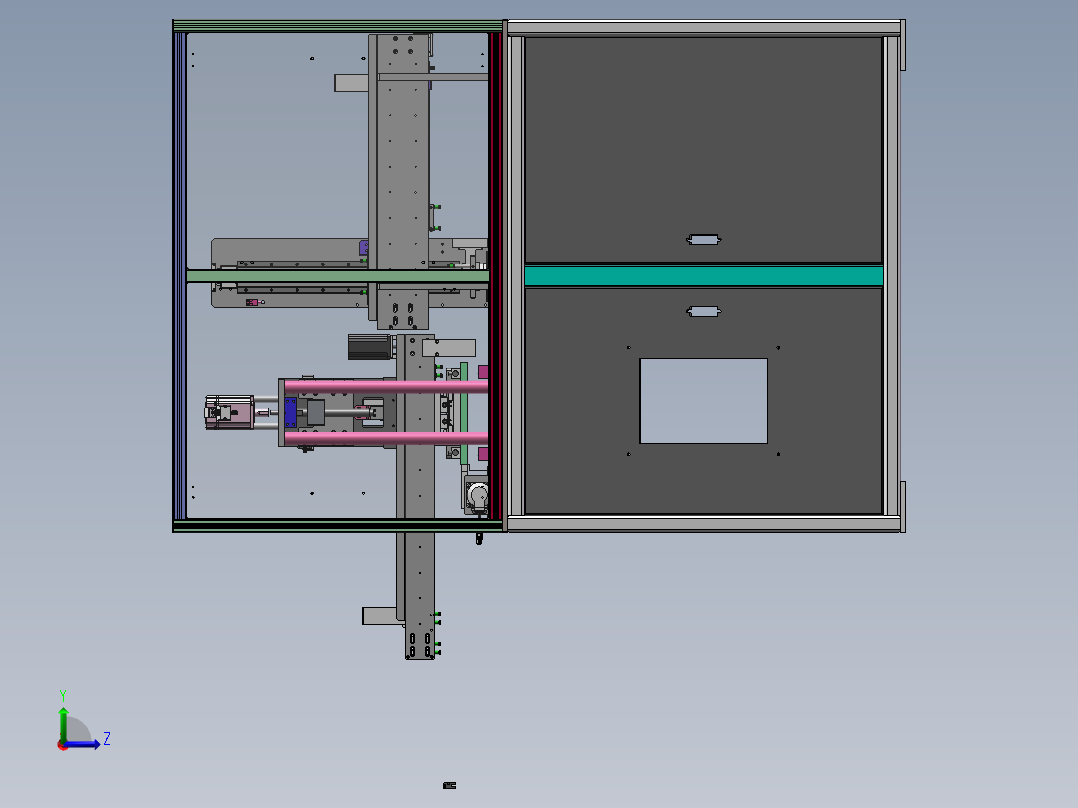Viewport: 1078px width, 808px height.
Task: Select the small purple block beside the vertical column
Action: 364,248
